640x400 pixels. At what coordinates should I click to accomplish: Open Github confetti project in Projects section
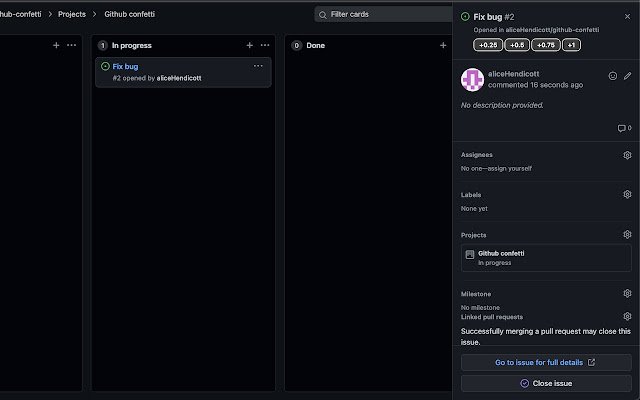pyautogui.click(x=501, y=253)
